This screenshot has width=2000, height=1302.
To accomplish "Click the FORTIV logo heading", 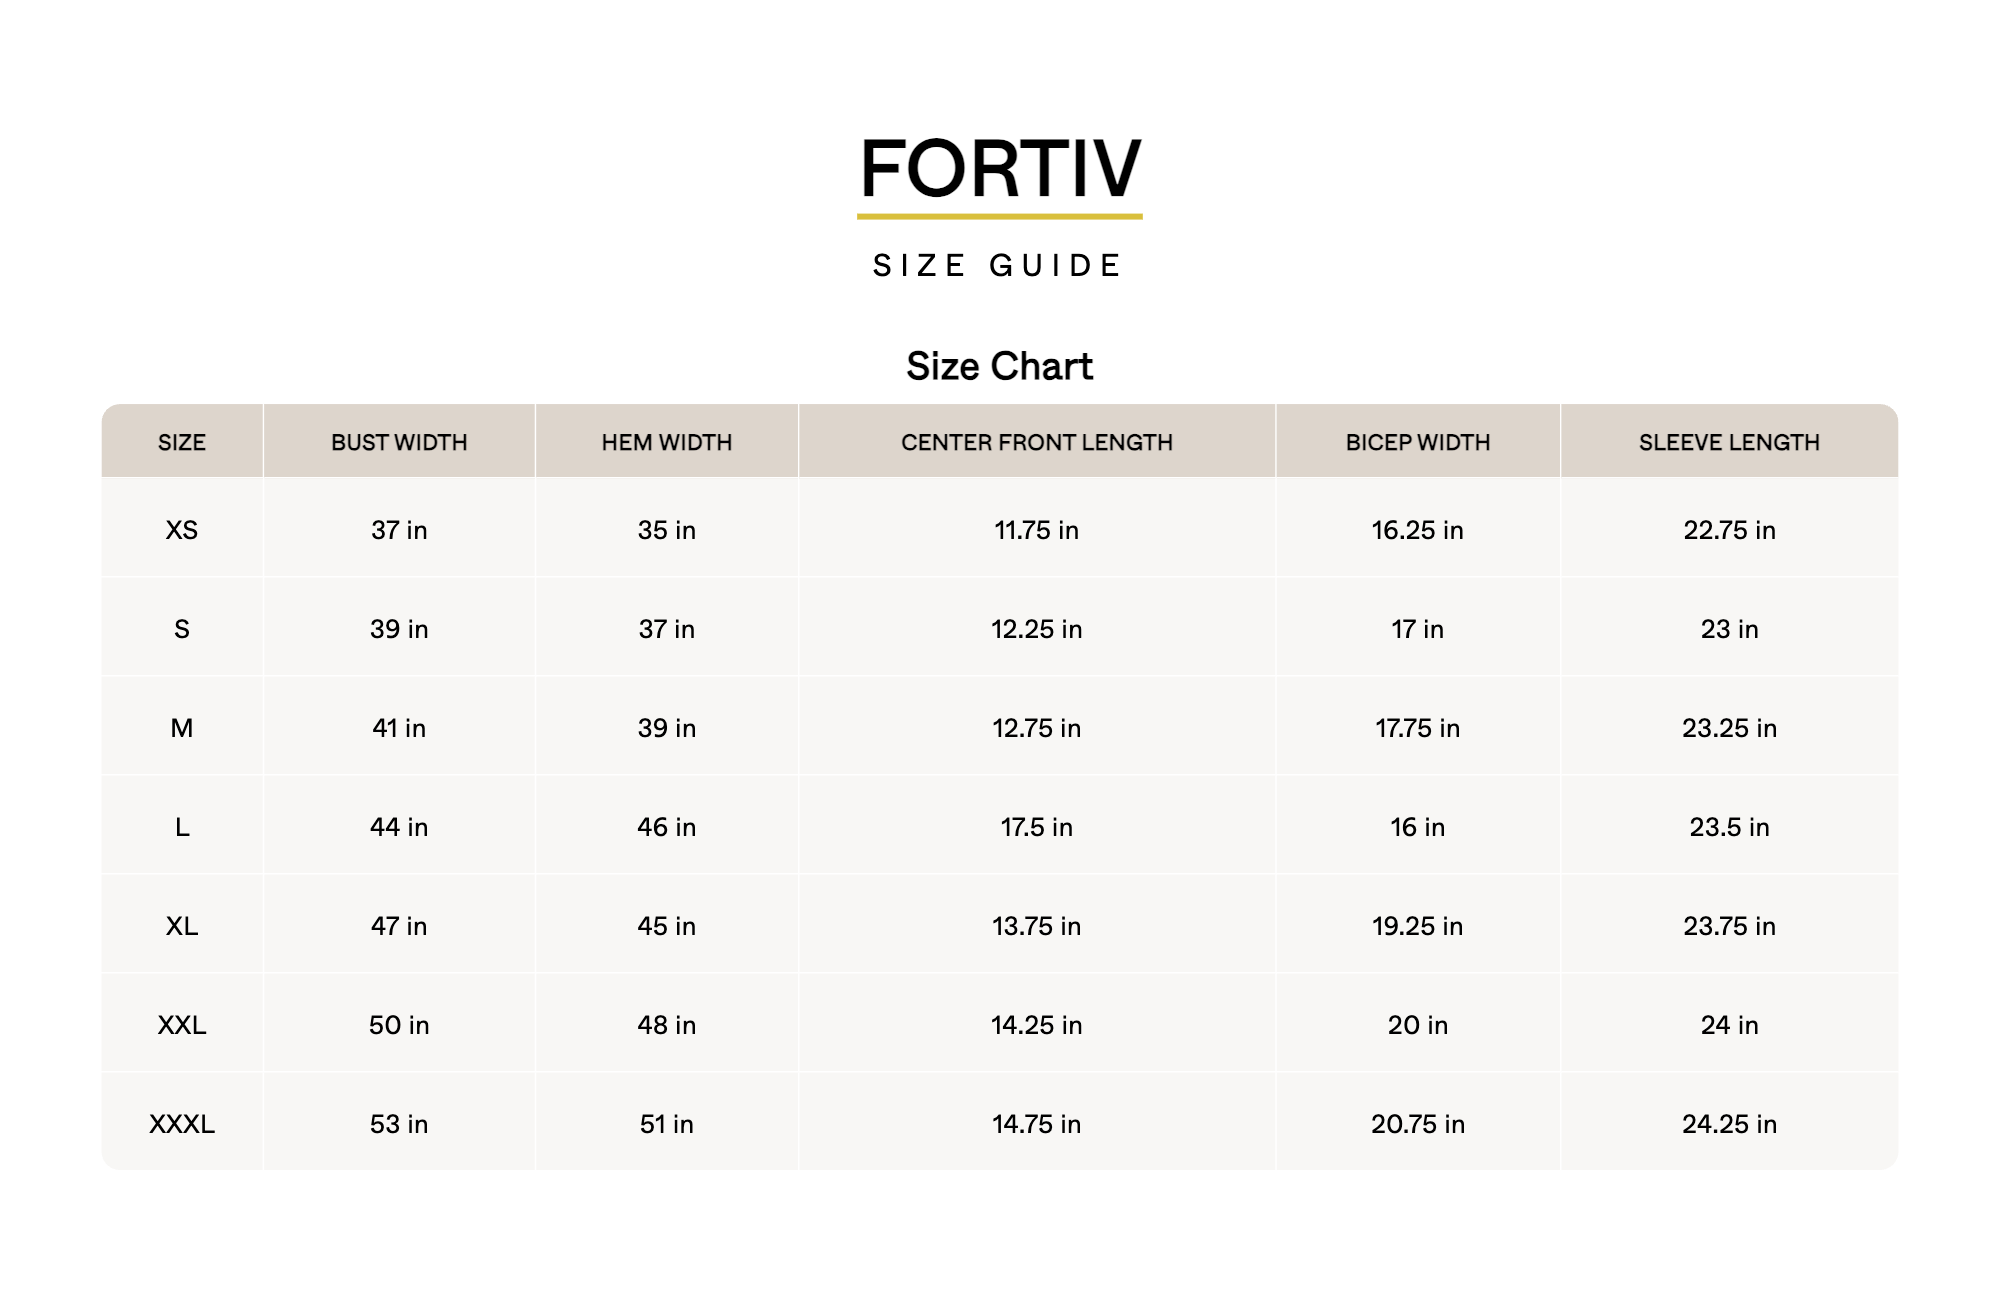I will 1000,169.
